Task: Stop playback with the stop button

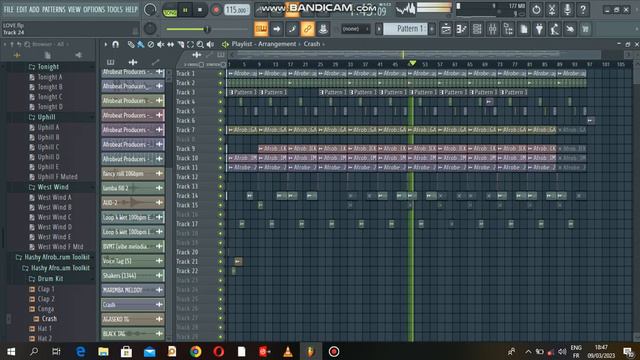Action: coord(200,10)
